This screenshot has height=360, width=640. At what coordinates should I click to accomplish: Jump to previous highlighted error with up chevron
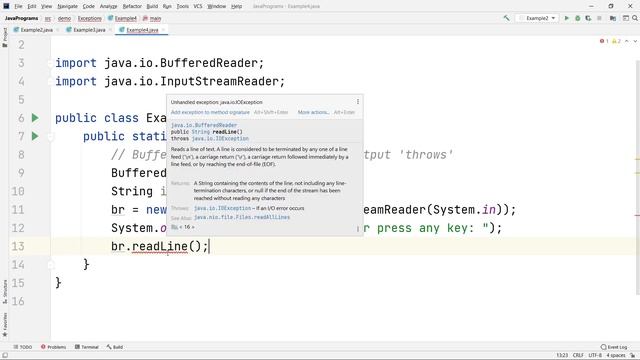click(627, 41)
